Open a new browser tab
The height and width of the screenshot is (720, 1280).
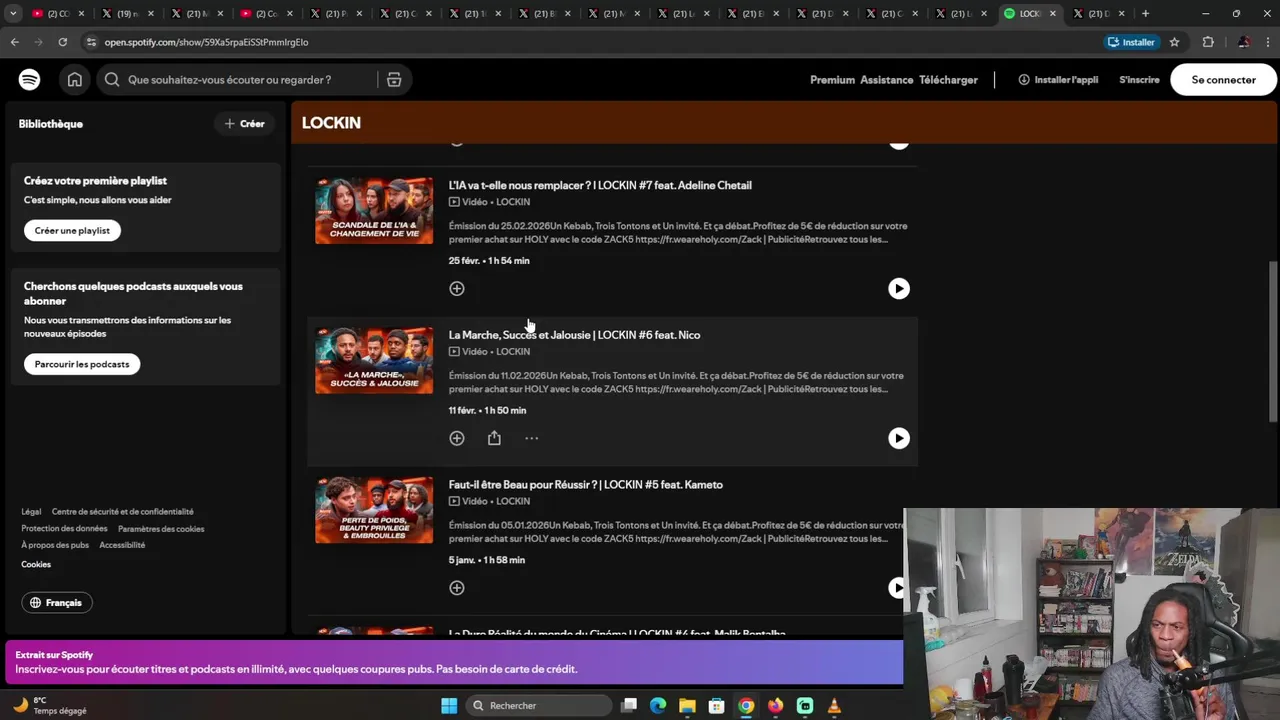click(1146, 14)
